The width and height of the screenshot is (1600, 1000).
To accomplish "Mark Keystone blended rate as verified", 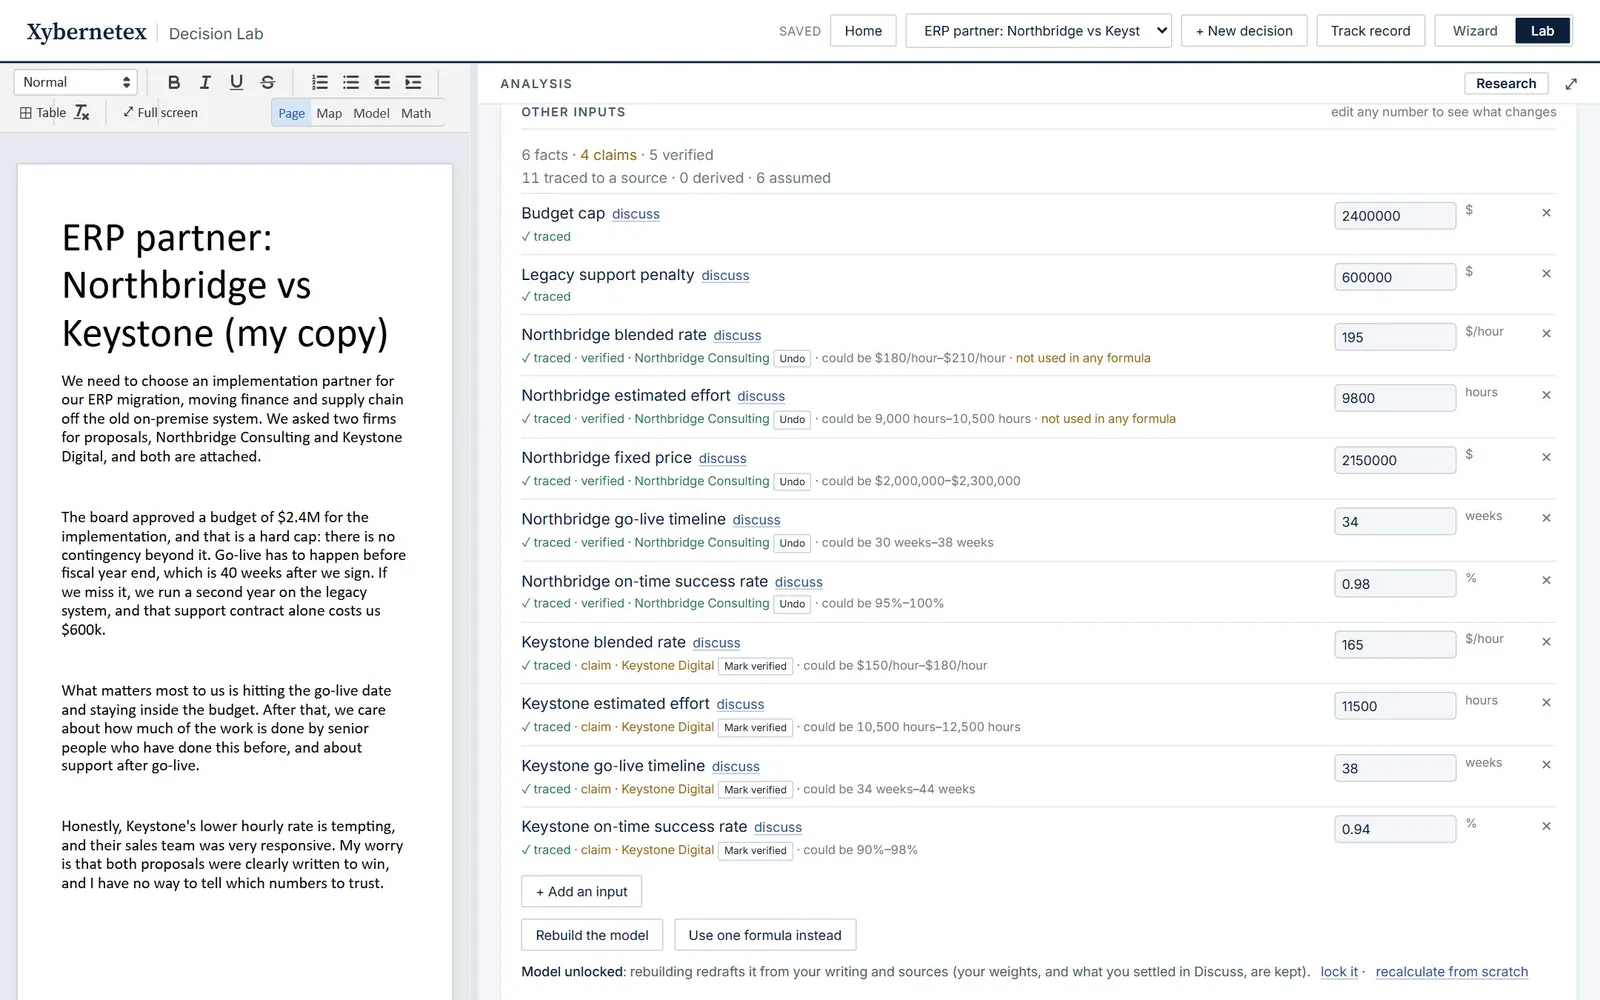I will point(755,666).
